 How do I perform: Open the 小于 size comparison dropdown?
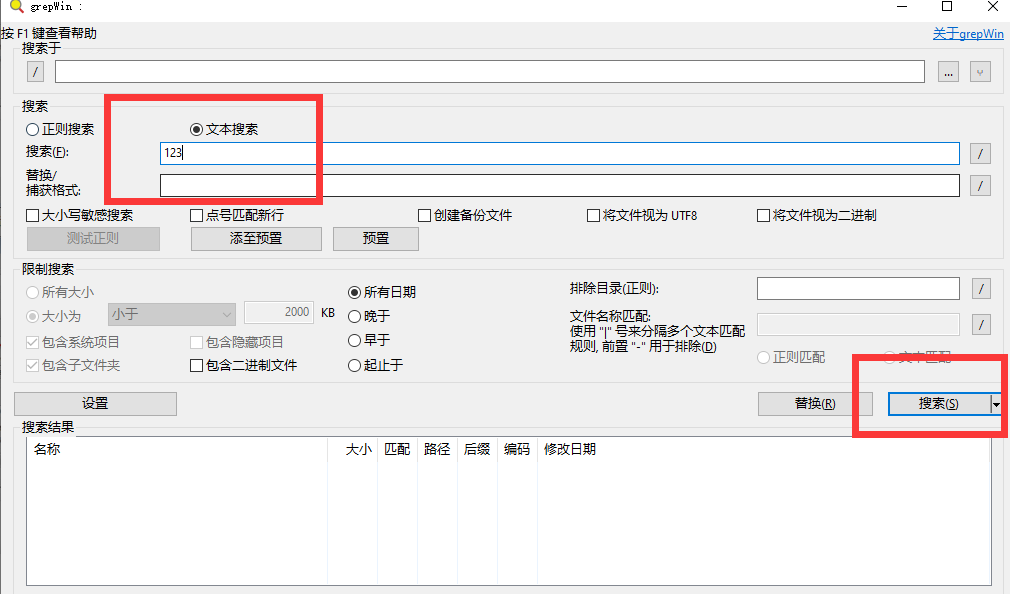pyautogui.click(x=171, y=313)
